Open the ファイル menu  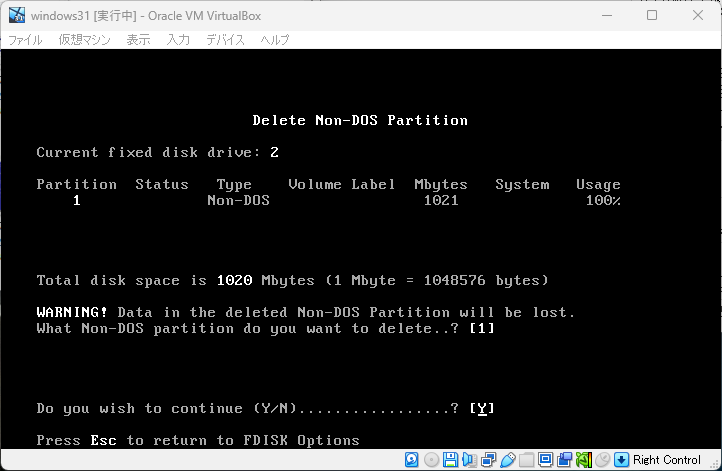25,40
